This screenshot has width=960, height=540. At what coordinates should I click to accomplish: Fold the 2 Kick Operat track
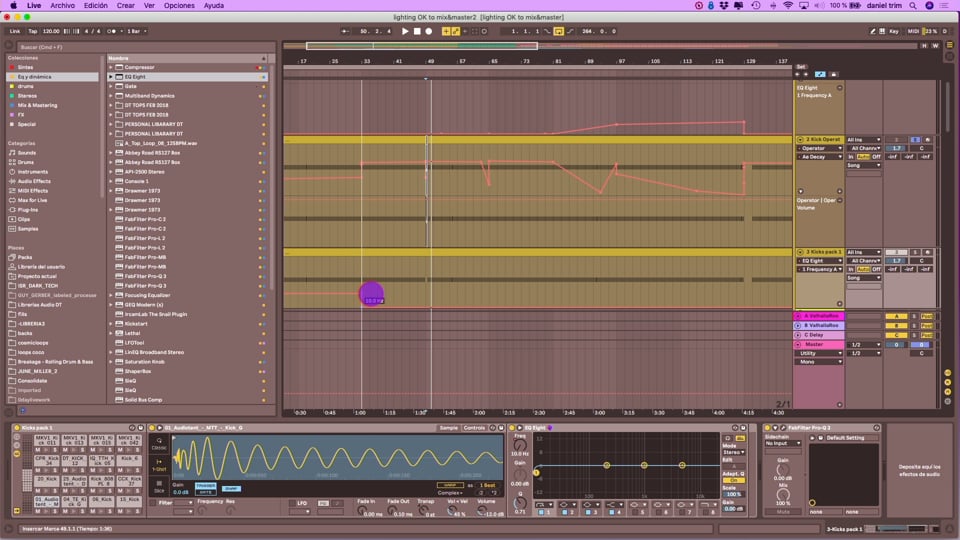coord(800,140)
